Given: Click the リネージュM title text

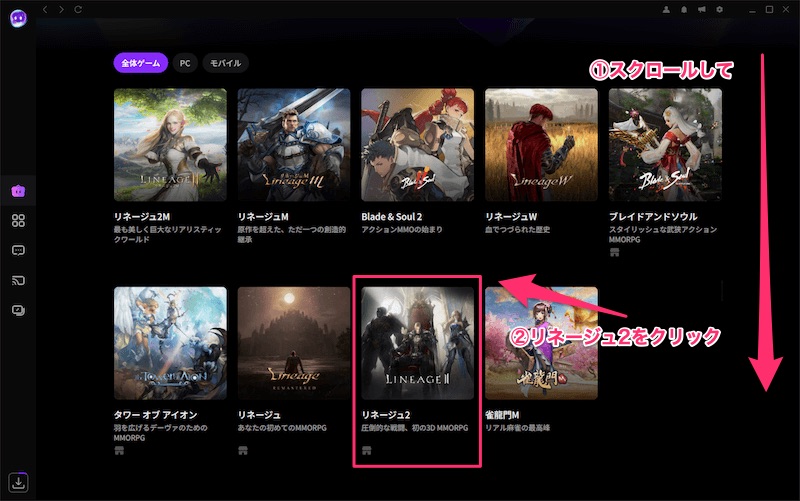Looking at the screenshot, I should pyautogui.click(x=263, y=216).
